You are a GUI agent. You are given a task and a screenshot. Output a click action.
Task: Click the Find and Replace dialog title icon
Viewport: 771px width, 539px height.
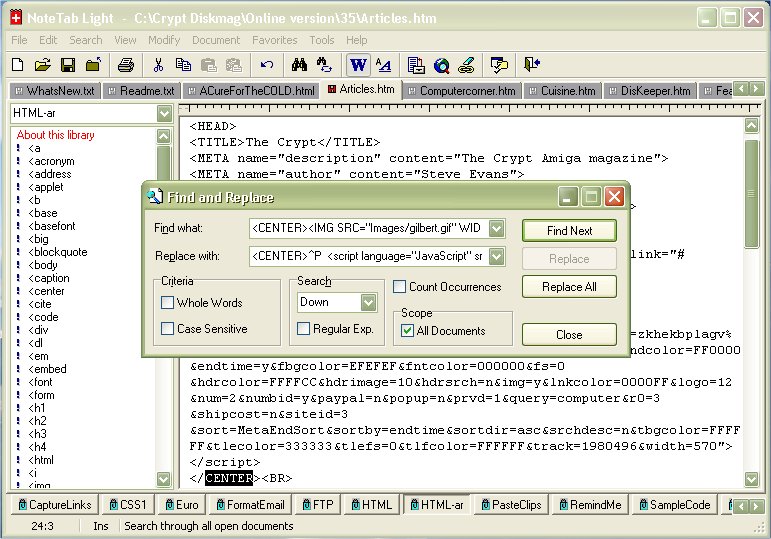(x=154, y=197)
